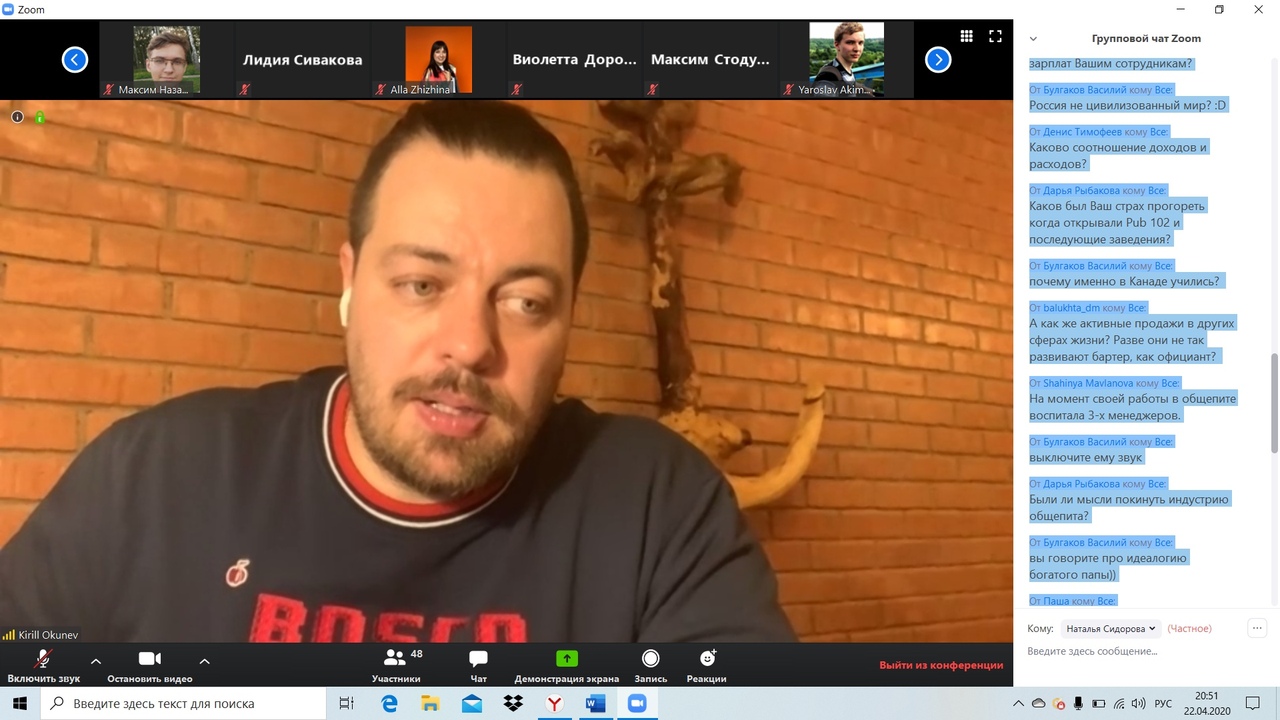Collapse the Групповой чат Zoom panel chevron

(x=1033, y=39)
